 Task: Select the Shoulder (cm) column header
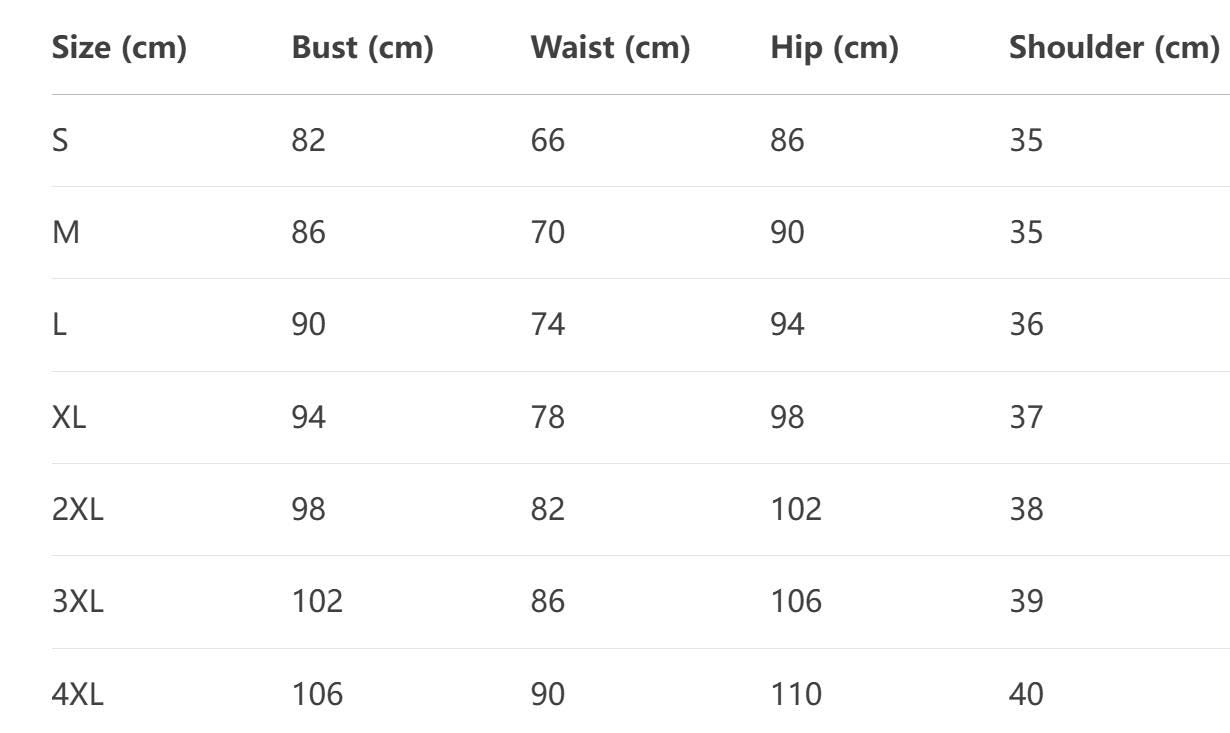click(x=1114, y=48)
